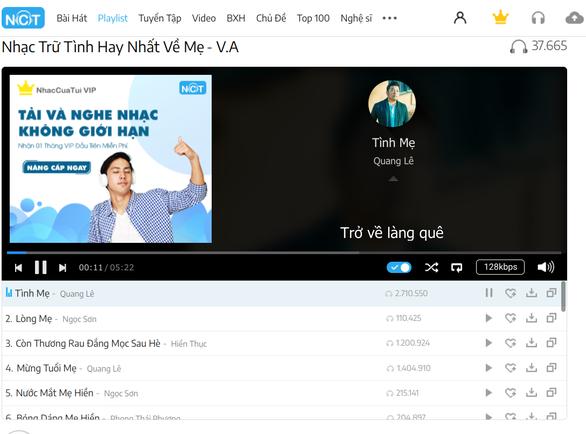The image size is (586, 434).
Task: Click the NhacCuaTui VIP ad banner
Action: [x=111, y=159]
